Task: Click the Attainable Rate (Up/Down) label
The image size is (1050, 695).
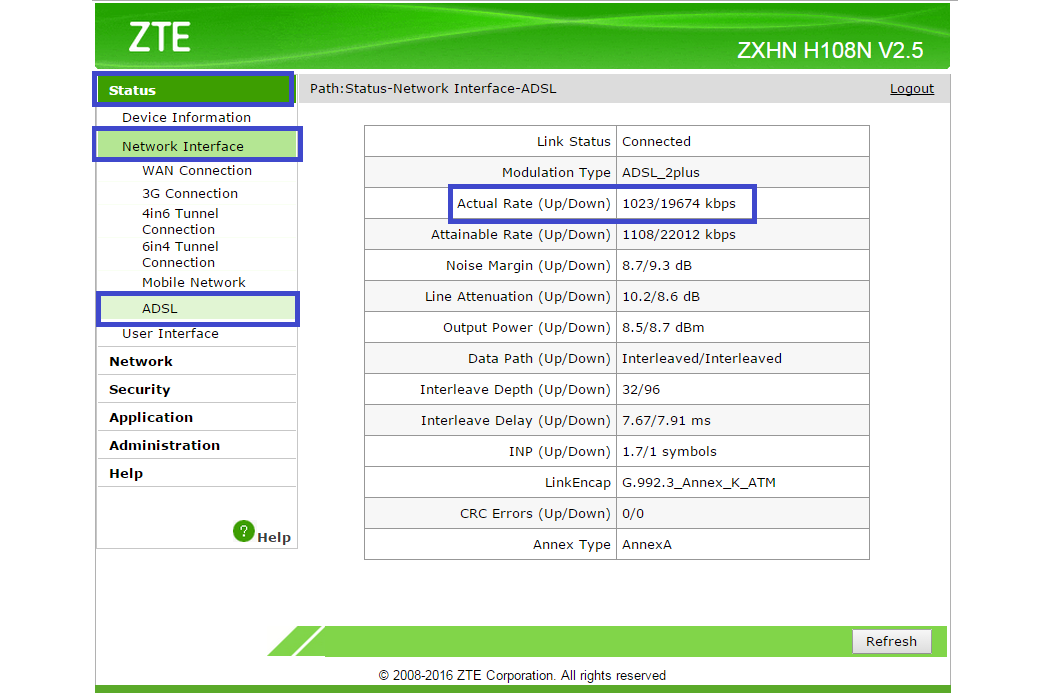Action: (x=521, y=235)
